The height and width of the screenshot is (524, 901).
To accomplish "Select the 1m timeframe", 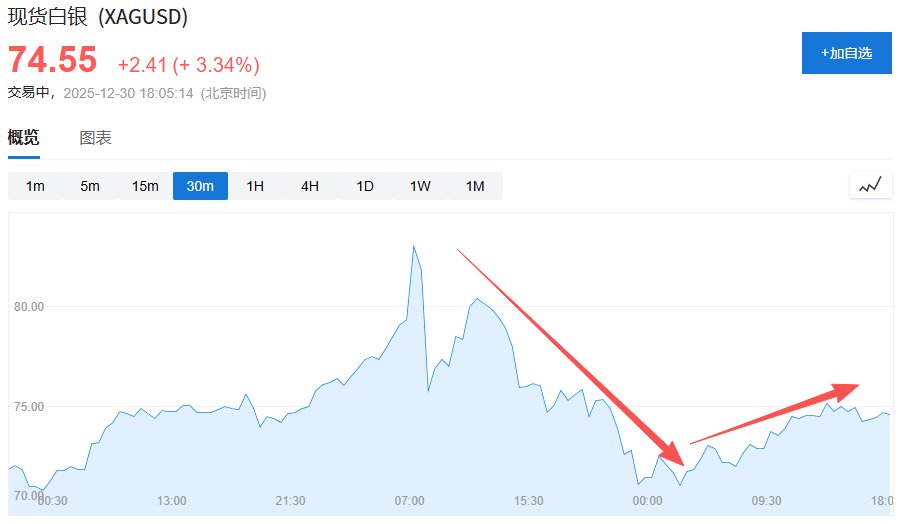I will (x=35, y=186).
